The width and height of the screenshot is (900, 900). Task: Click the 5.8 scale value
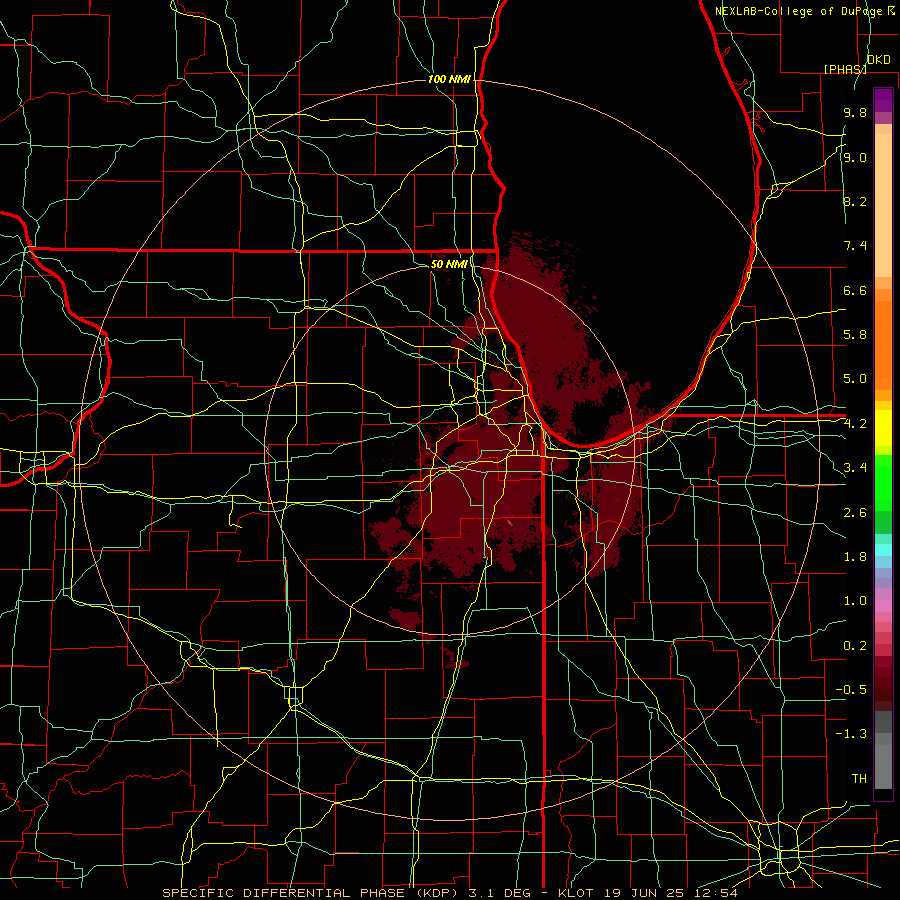click(x=855, y=335)
